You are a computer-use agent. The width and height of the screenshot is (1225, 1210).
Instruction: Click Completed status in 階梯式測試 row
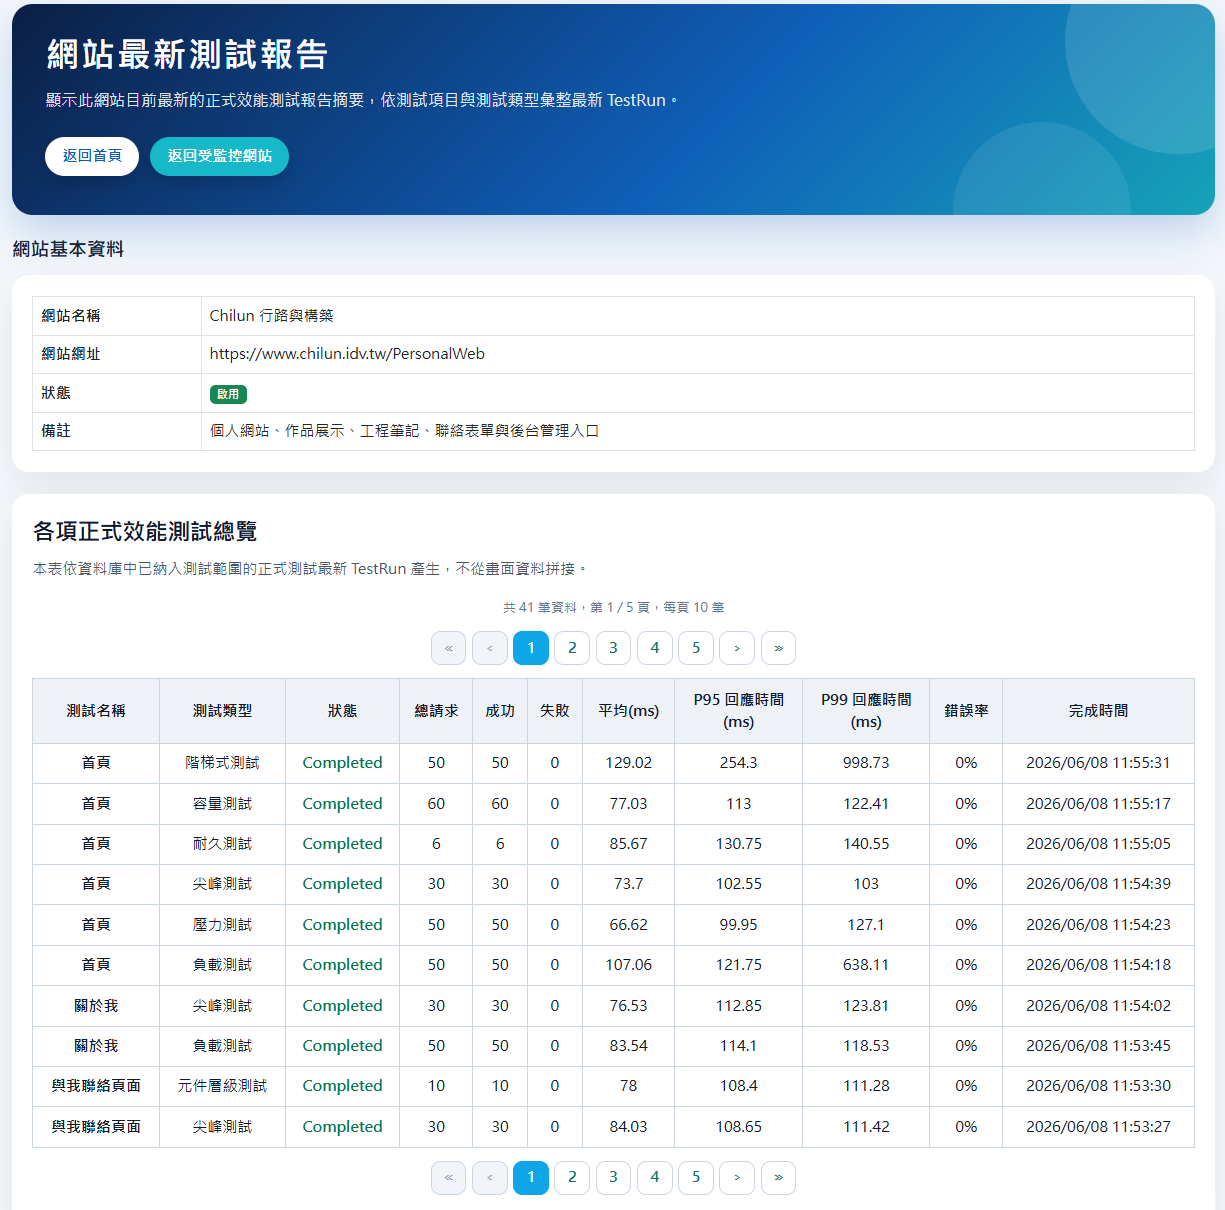342,763
